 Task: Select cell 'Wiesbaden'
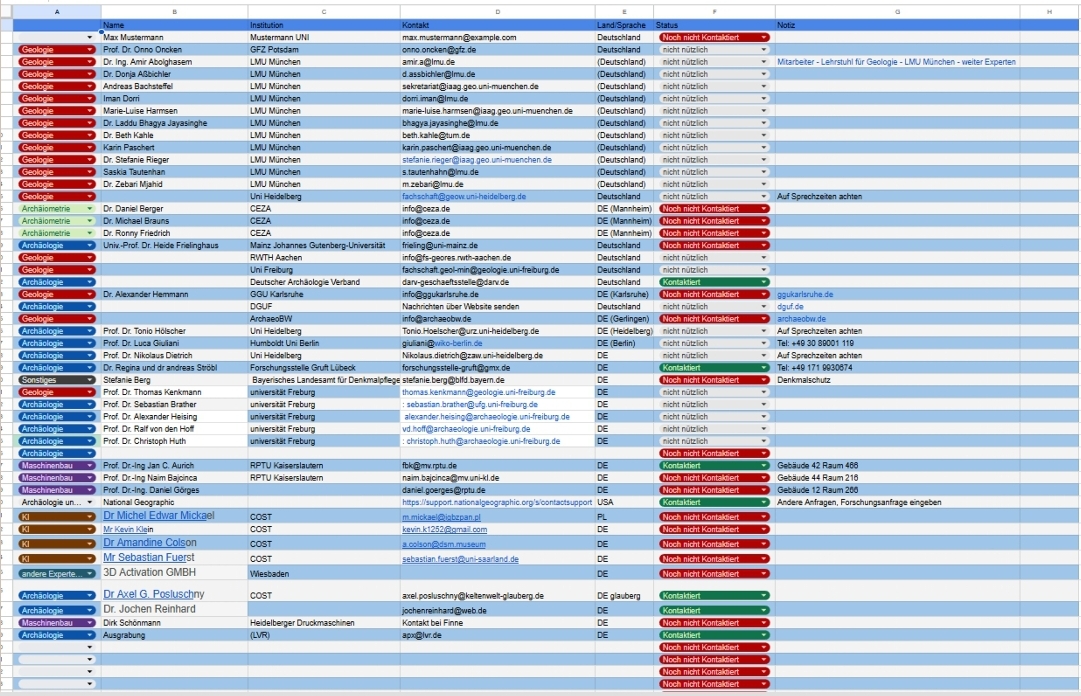point(324,573)
